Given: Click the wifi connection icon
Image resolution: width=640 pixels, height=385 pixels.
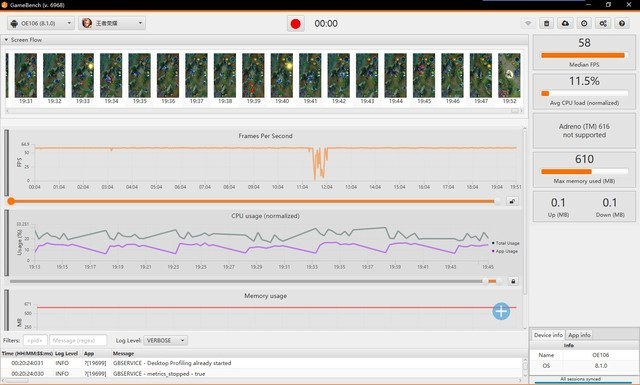Looking at the screenshot, I should coord(528,23).
